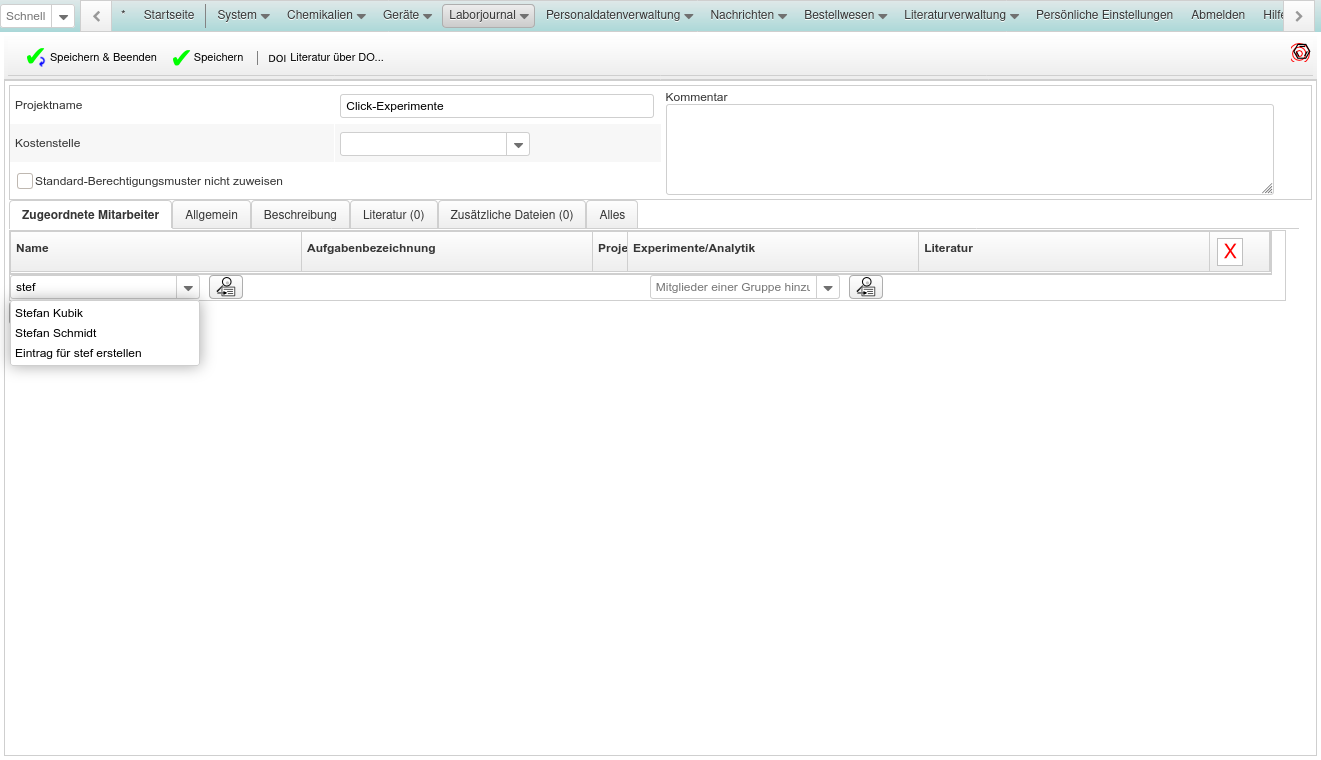Choose Eintrag für stef erstellen option
The width and height of the screenshot is (1321, 760).
(x=78, y=353)
